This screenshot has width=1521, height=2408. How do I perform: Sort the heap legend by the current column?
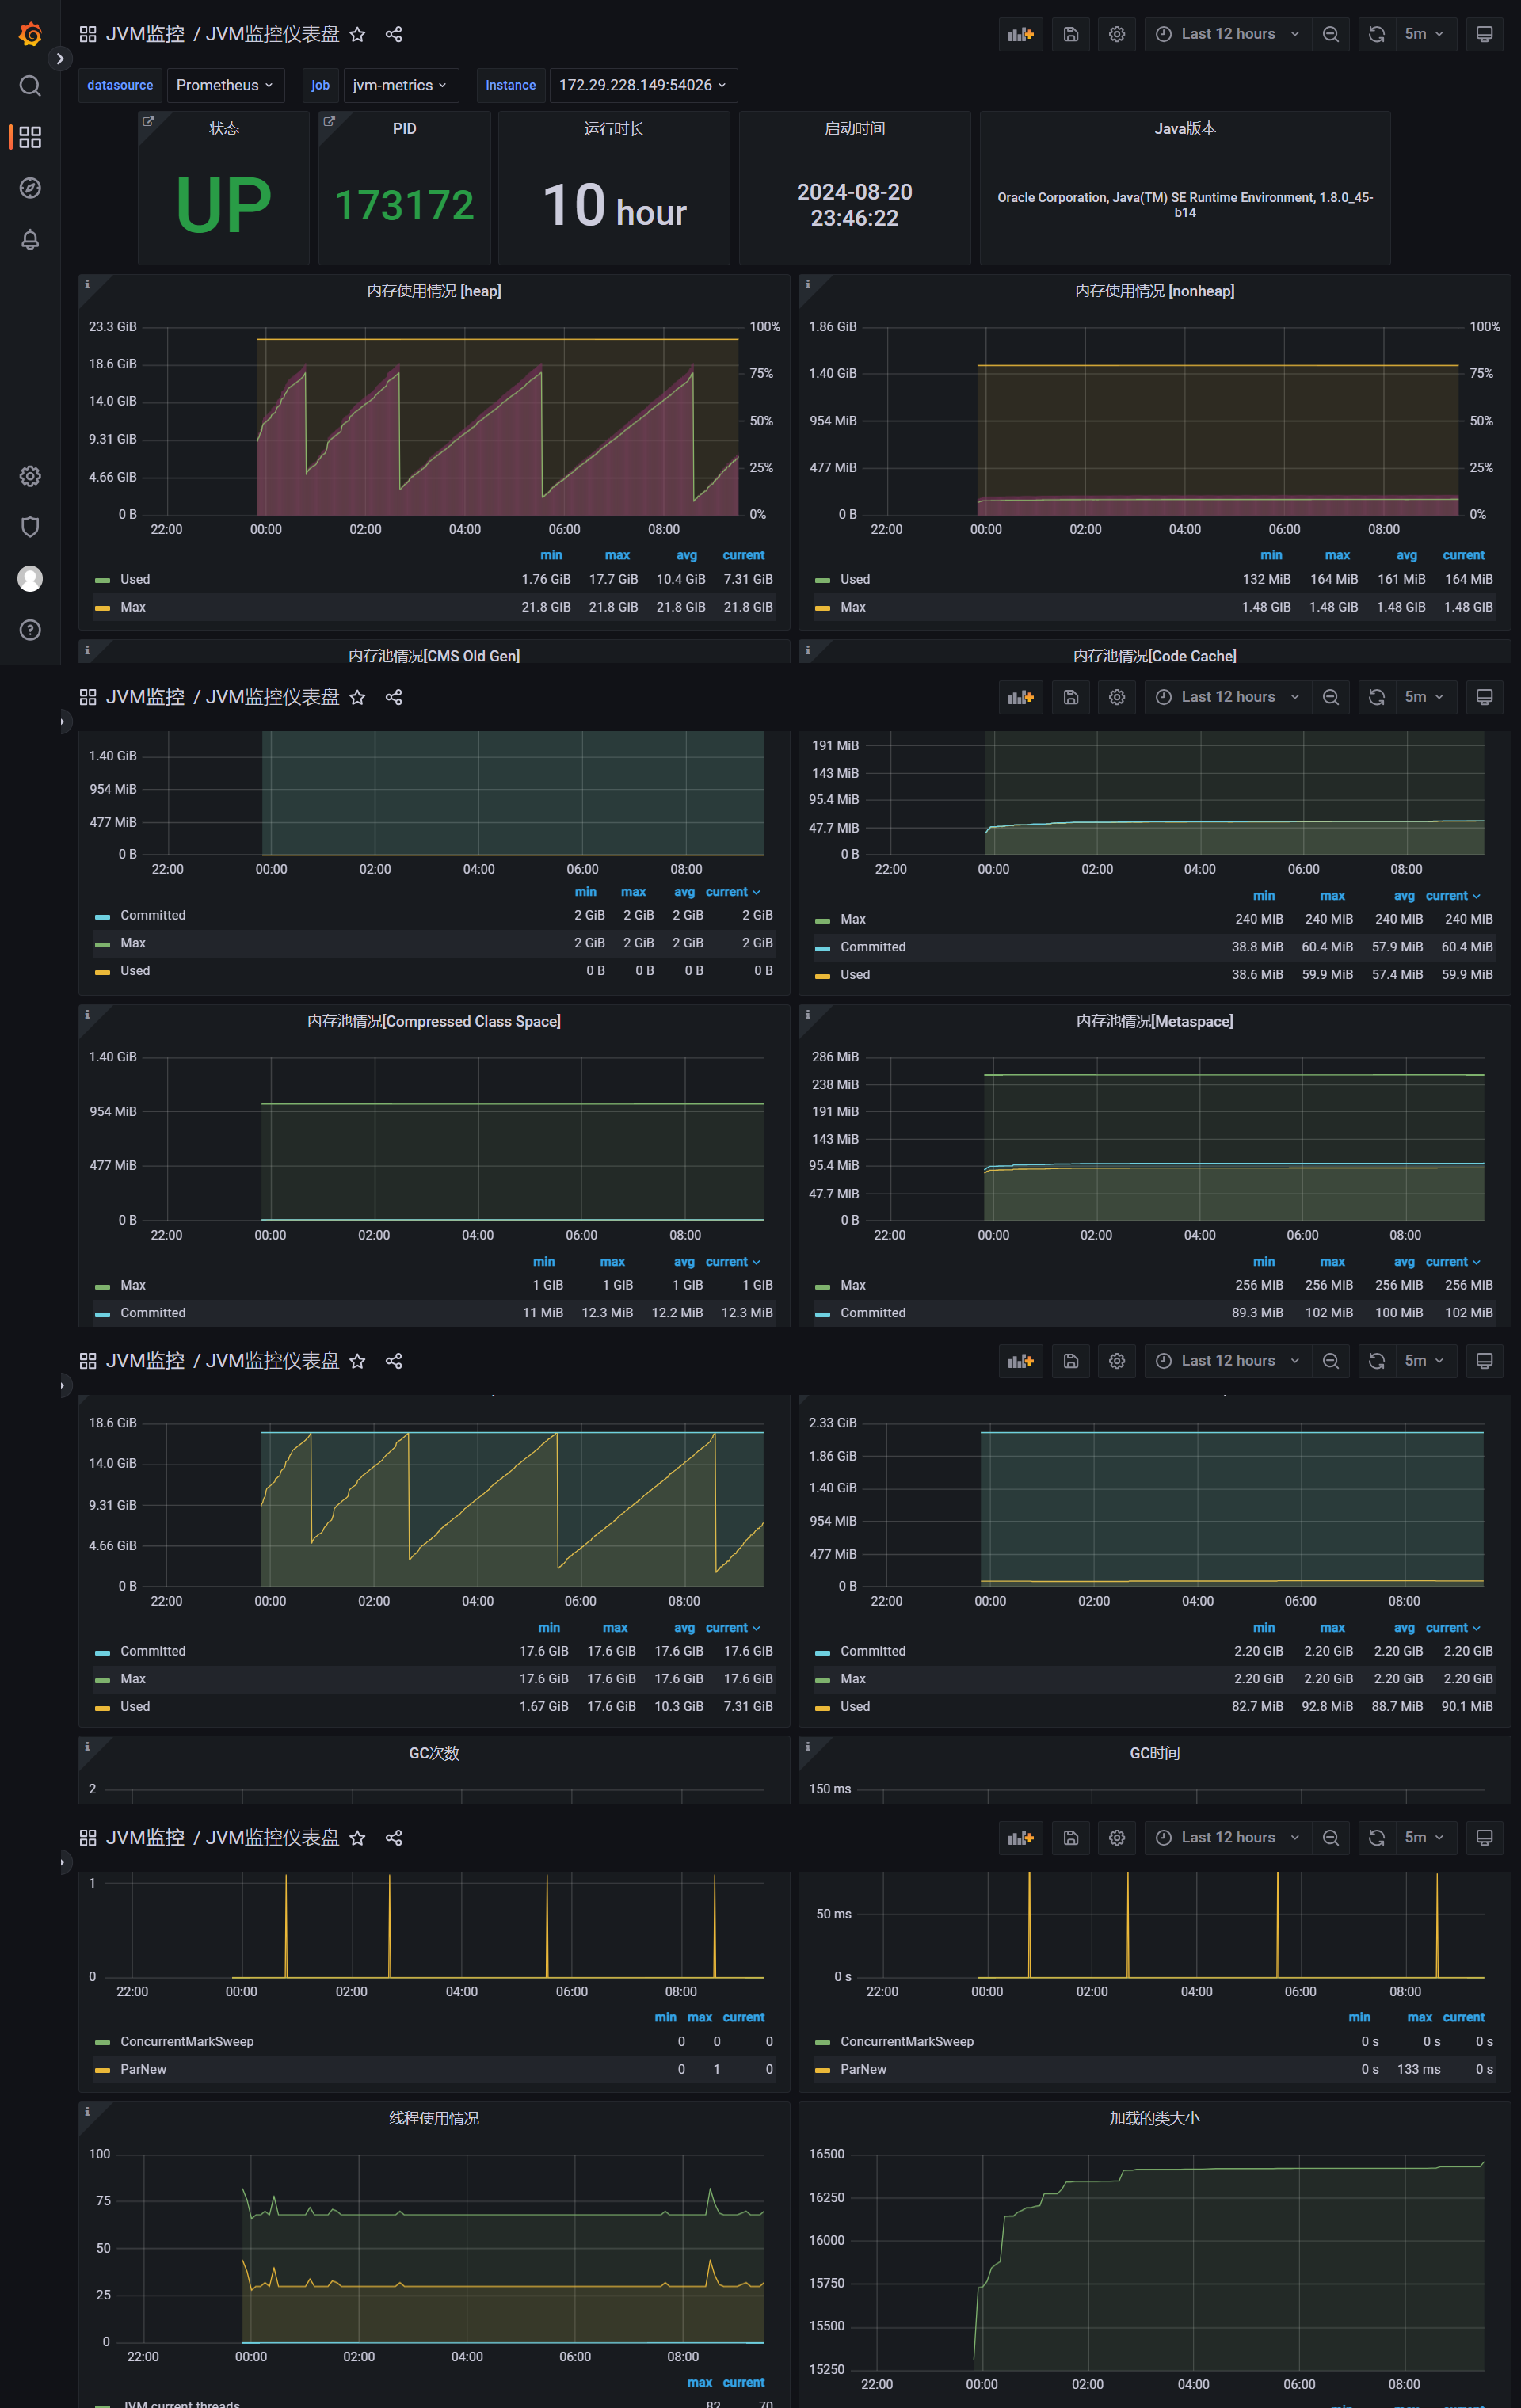(x=743, y=555)
